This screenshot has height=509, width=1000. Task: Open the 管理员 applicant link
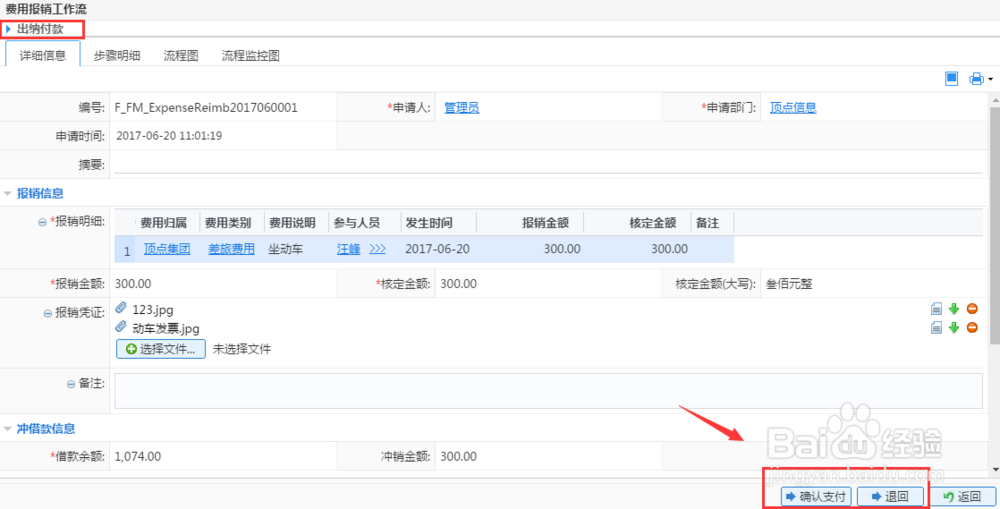pos(462,108)
